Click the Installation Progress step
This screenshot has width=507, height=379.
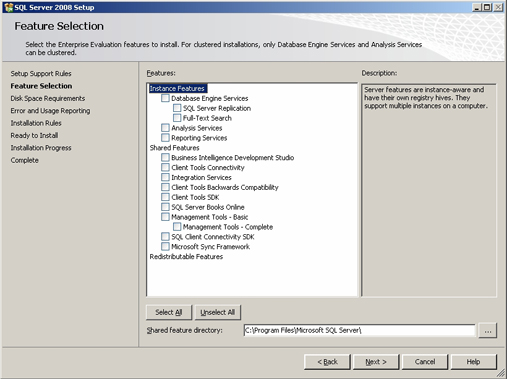click(x=41, y=148)
